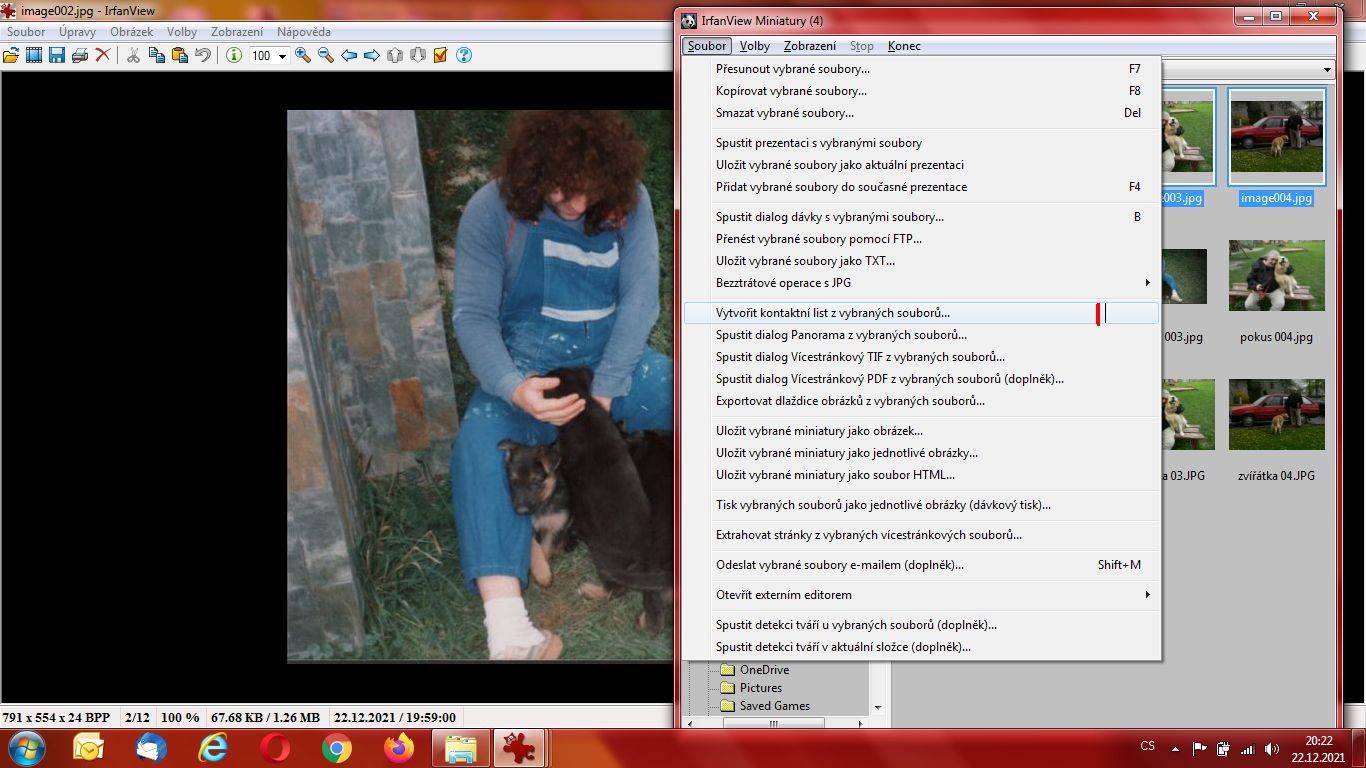Select the Pictures folder in the tree
This screenshot has height=768, width=1366.
tap(761, 688)
